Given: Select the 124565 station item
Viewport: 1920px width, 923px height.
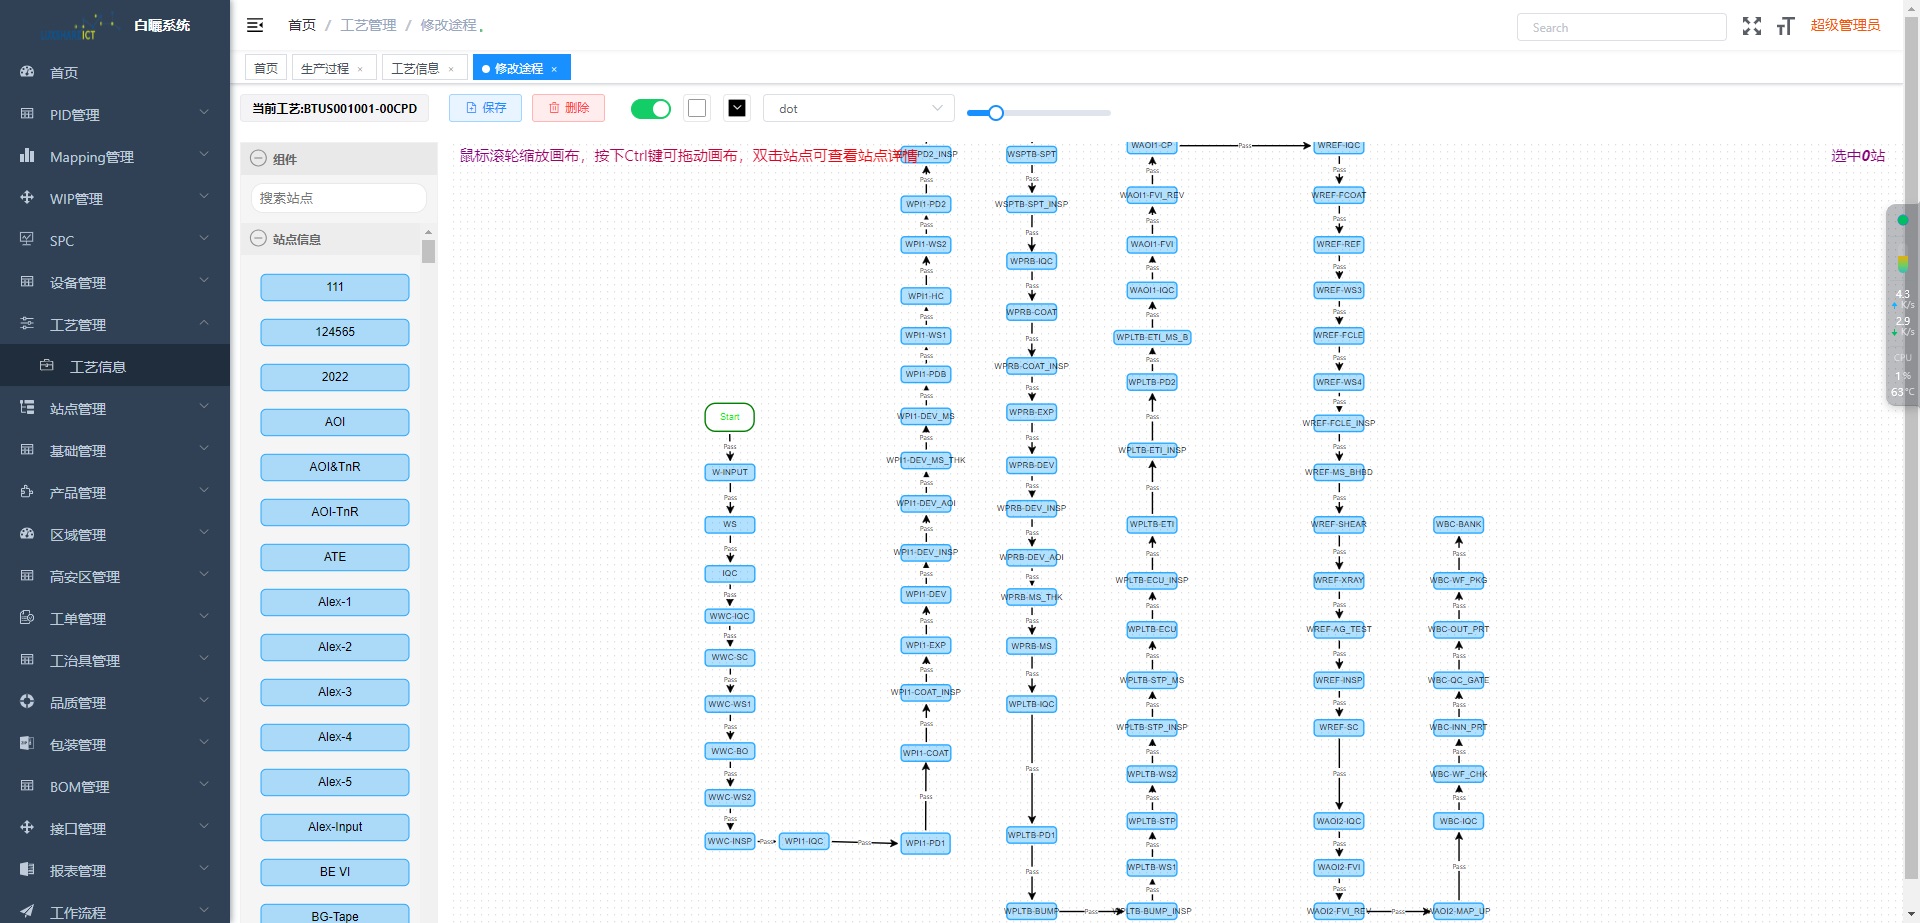Looking at the screenshot, I should [x=335, y=332].
